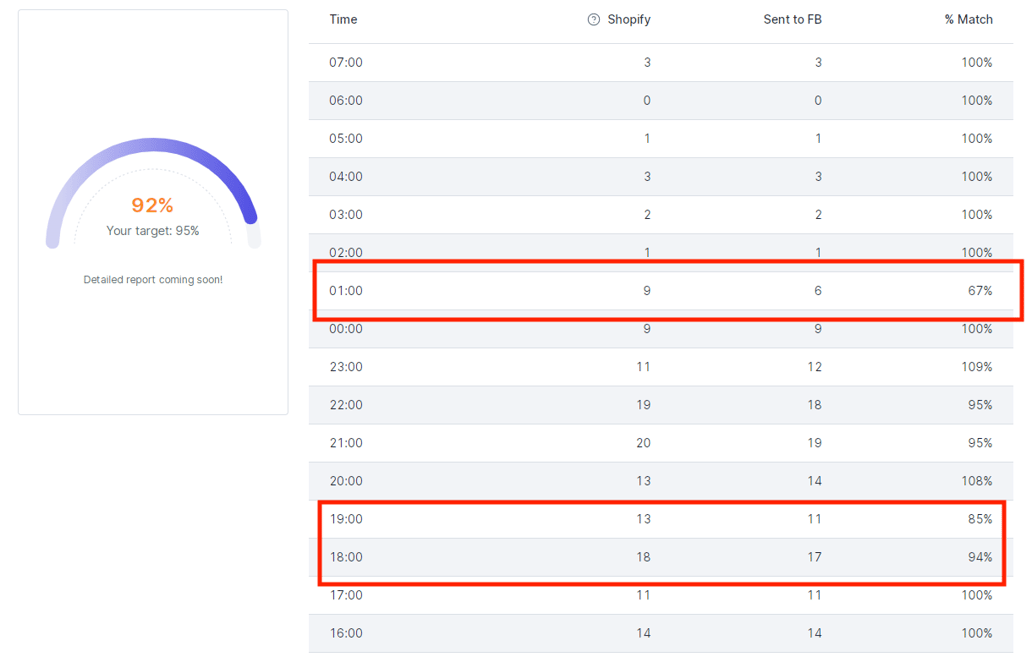
Task: Click the 100% match value at 07:00
Action: pos(977,63)
